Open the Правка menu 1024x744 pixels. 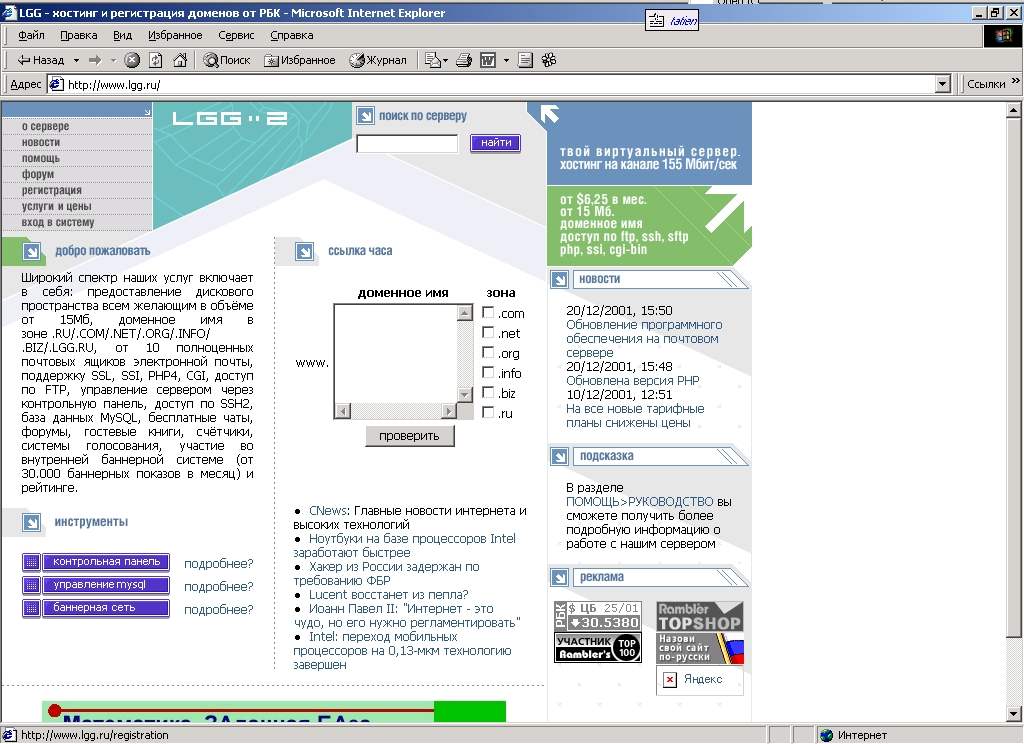(x=78, y=35)
